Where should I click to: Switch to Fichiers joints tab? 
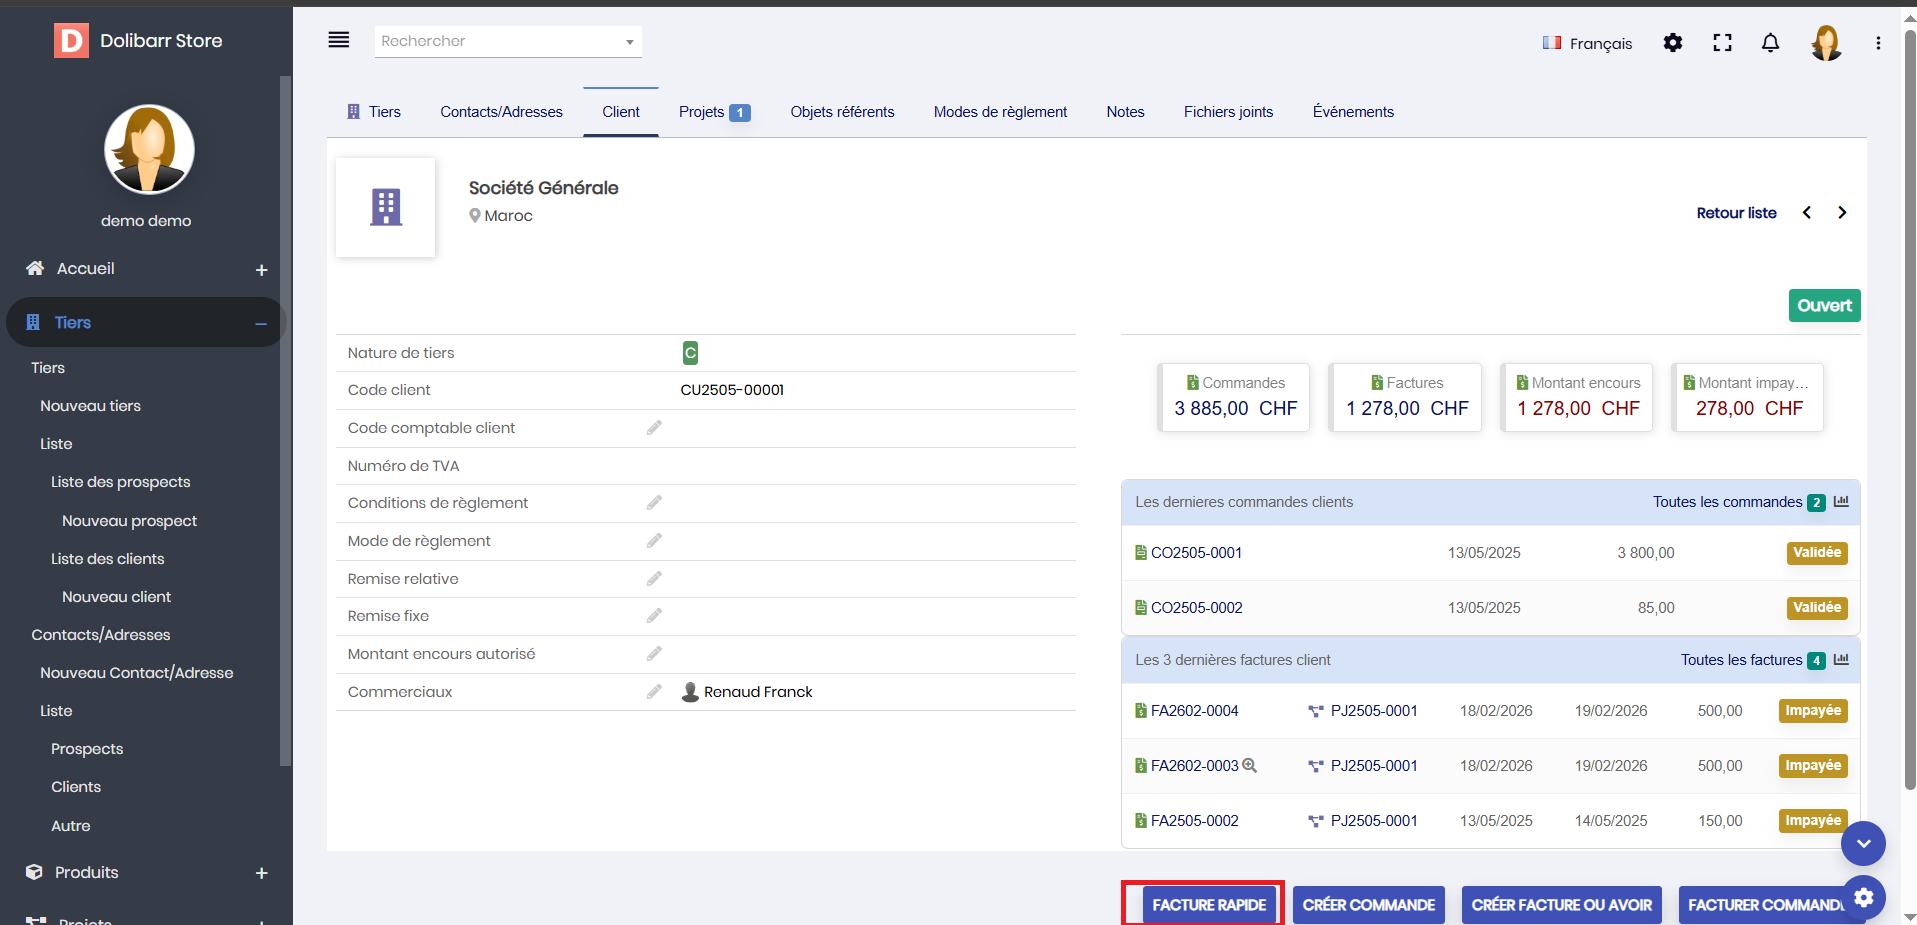pyautogui.click(x=1228, y=112)
